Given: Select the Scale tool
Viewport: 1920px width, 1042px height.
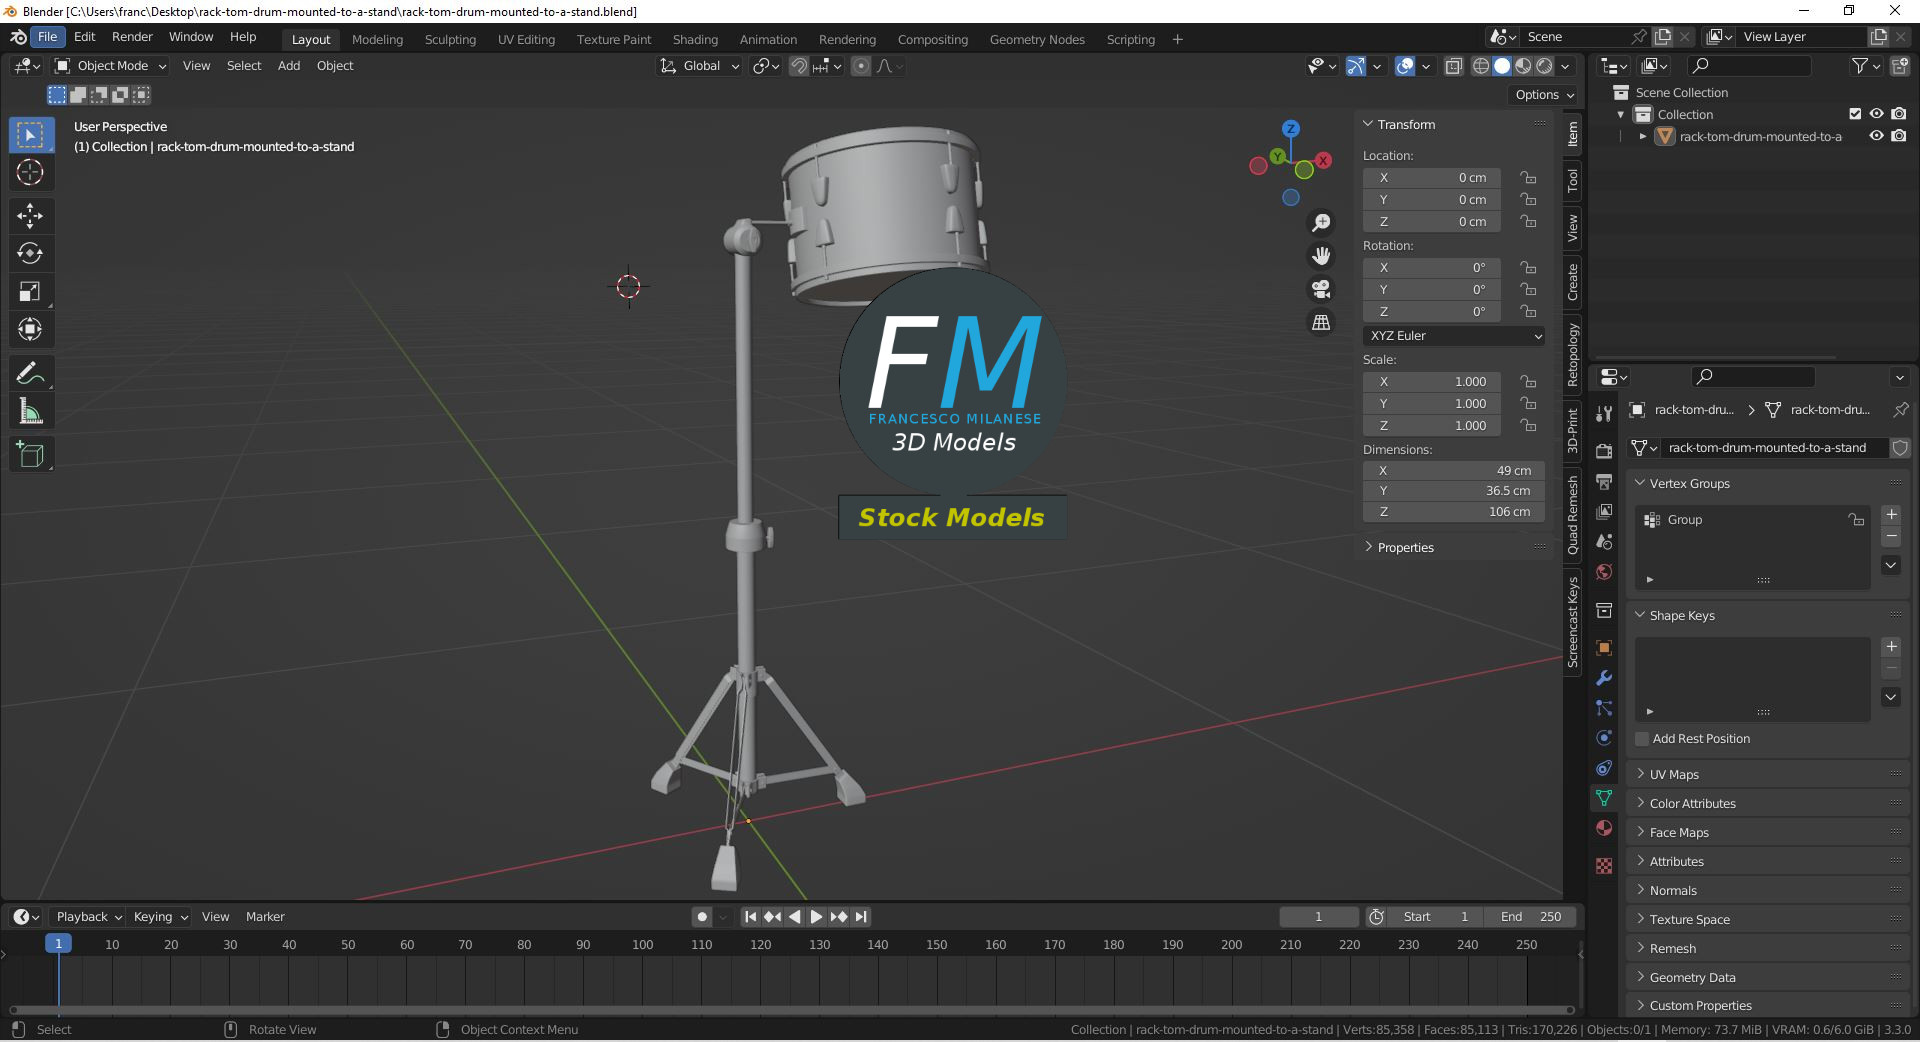Looking at the screenshot, I should [x=30, y=291].
